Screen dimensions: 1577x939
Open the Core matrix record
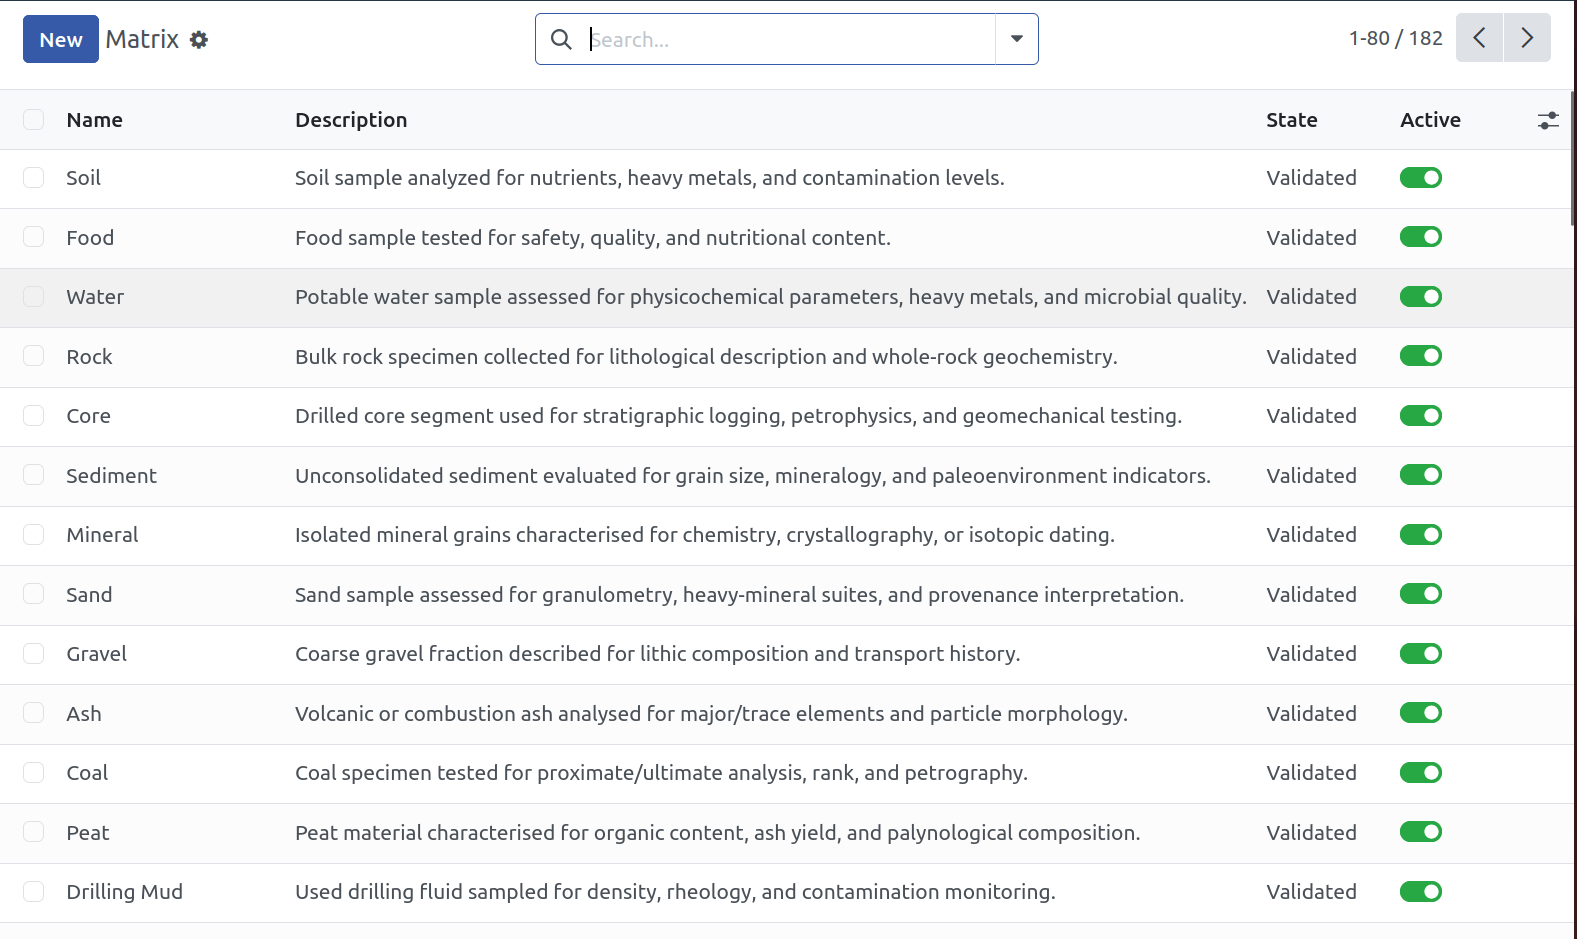point(88,416)
